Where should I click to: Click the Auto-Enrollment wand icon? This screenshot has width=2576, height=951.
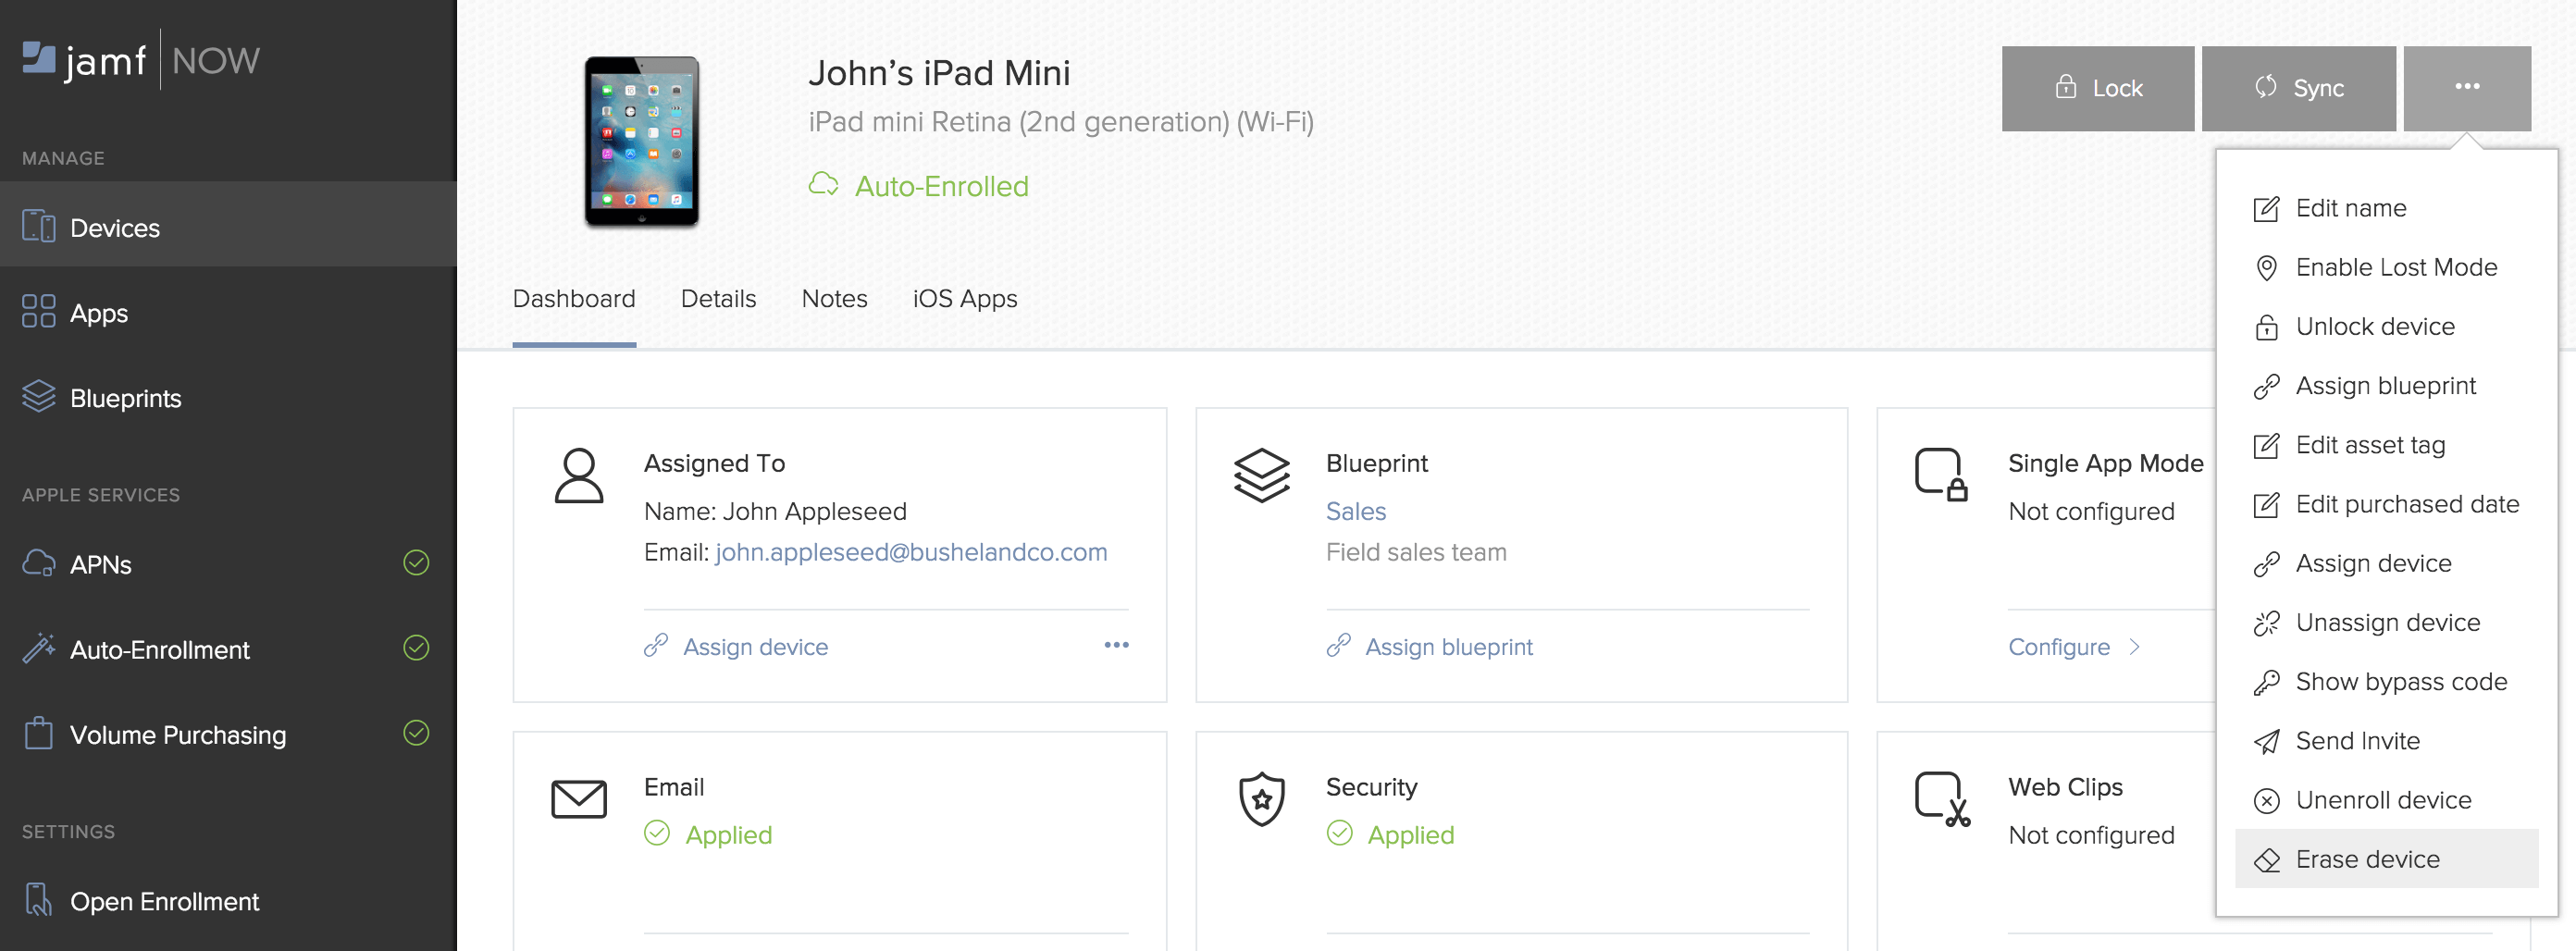(38, 649)
